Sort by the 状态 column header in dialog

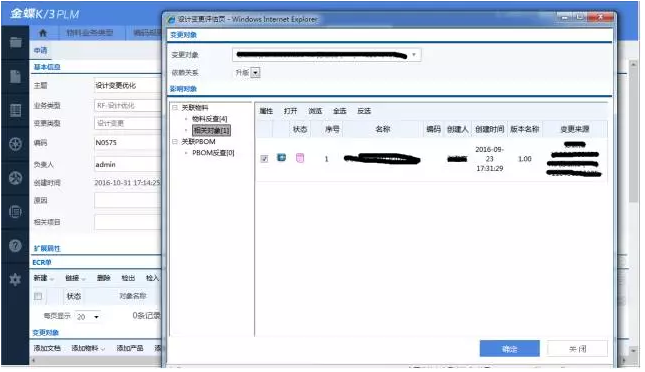300,130
